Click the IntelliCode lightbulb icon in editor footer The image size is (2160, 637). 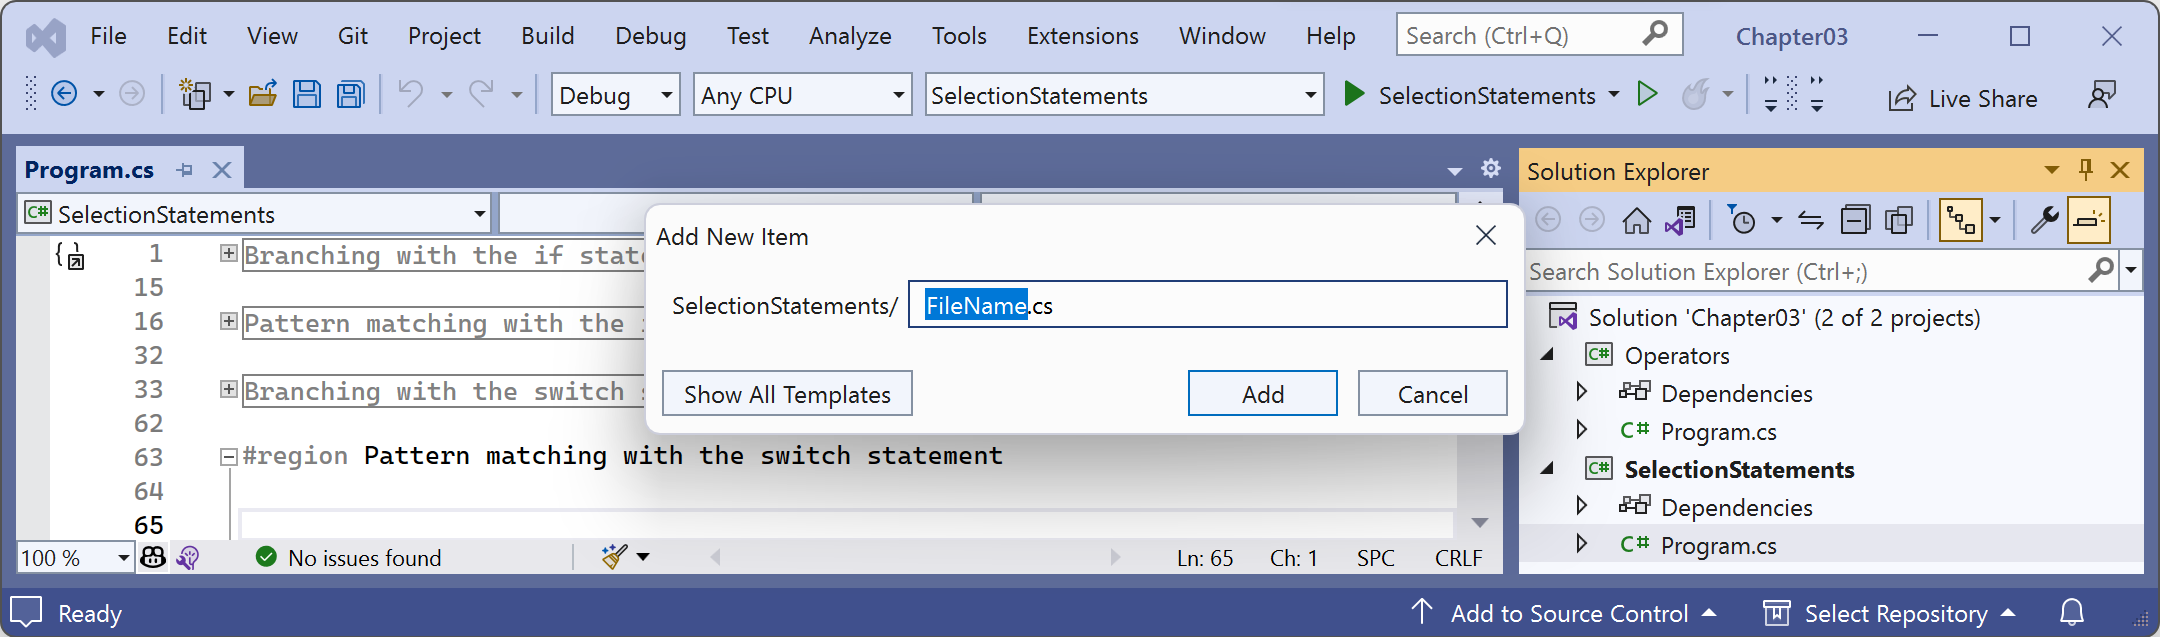188,557
